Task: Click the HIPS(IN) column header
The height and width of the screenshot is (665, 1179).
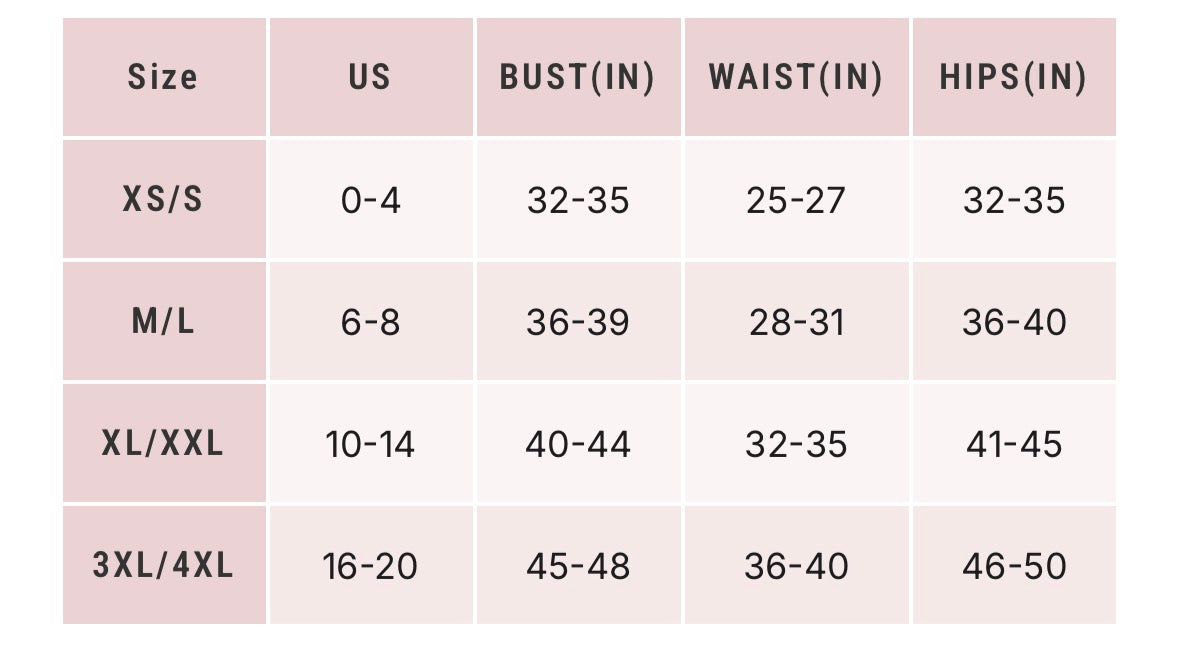Action: [x=1013, y=77]
